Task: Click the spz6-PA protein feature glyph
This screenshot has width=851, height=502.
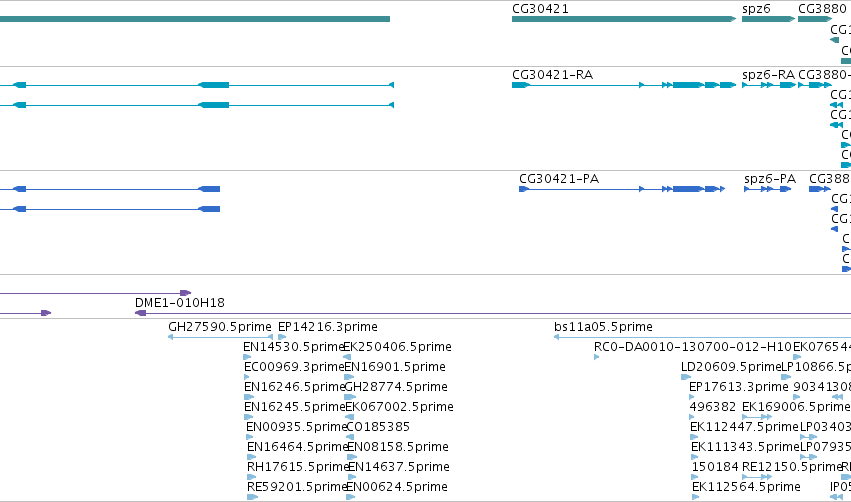Action: tap(767, 189)
